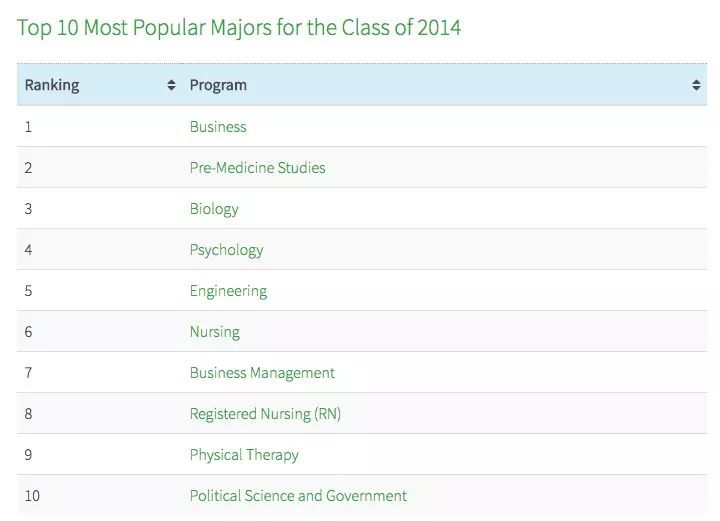Screen dimensions: 720x521
Task: Click the Top 10 Most Popular Majors heading
Action: [x=239, y=27]
